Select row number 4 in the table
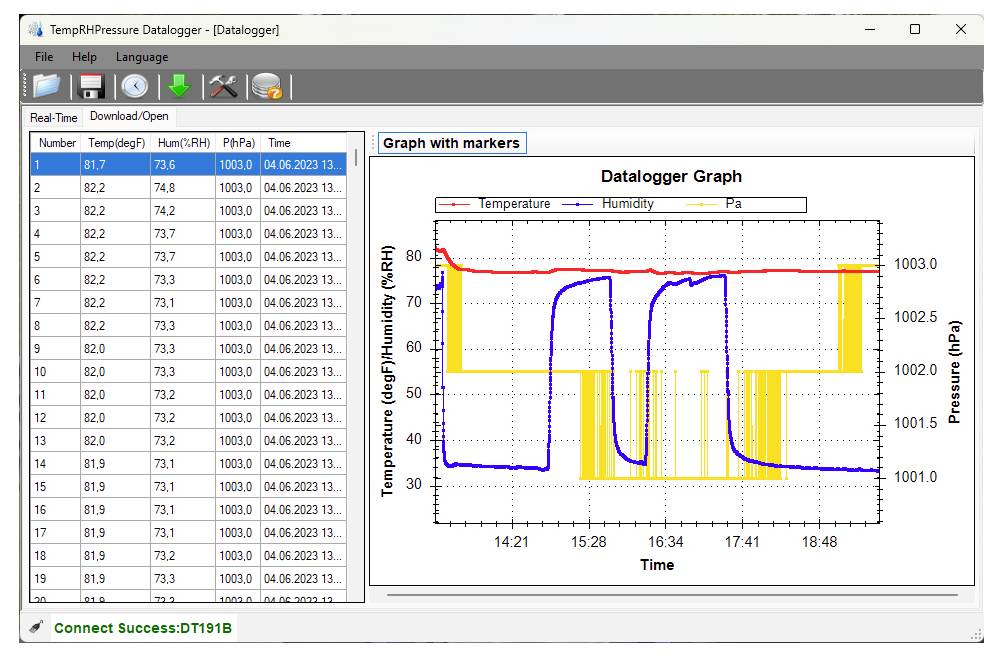1003x656 pixels. 189,233
